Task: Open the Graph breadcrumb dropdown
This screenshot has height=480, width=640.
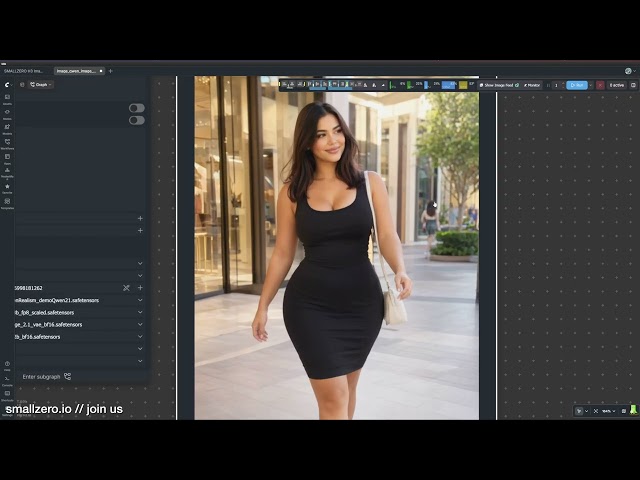Action: click(41, 84)
